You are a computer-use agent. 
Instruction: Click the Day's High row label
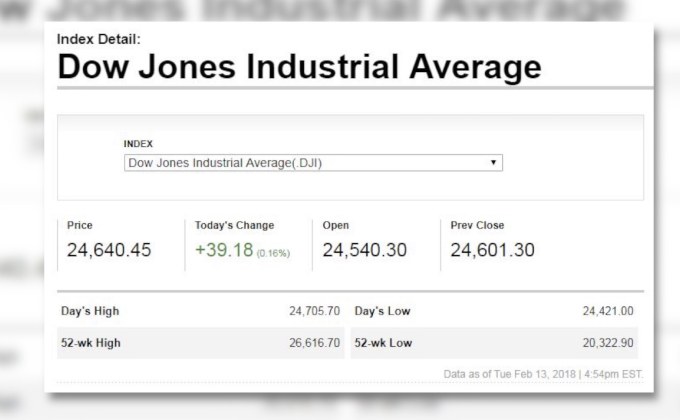click(89, 311)
